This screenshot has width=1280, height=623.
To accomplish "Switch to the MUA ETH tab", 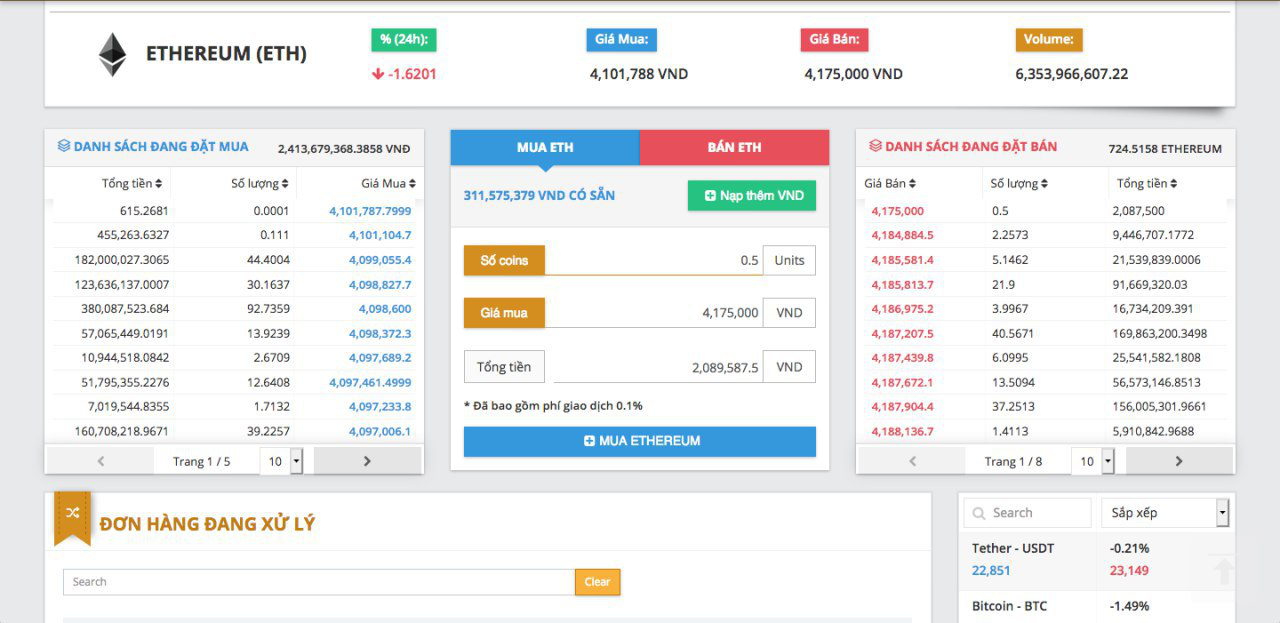I will pyautogui.click(x=545, y=147).
